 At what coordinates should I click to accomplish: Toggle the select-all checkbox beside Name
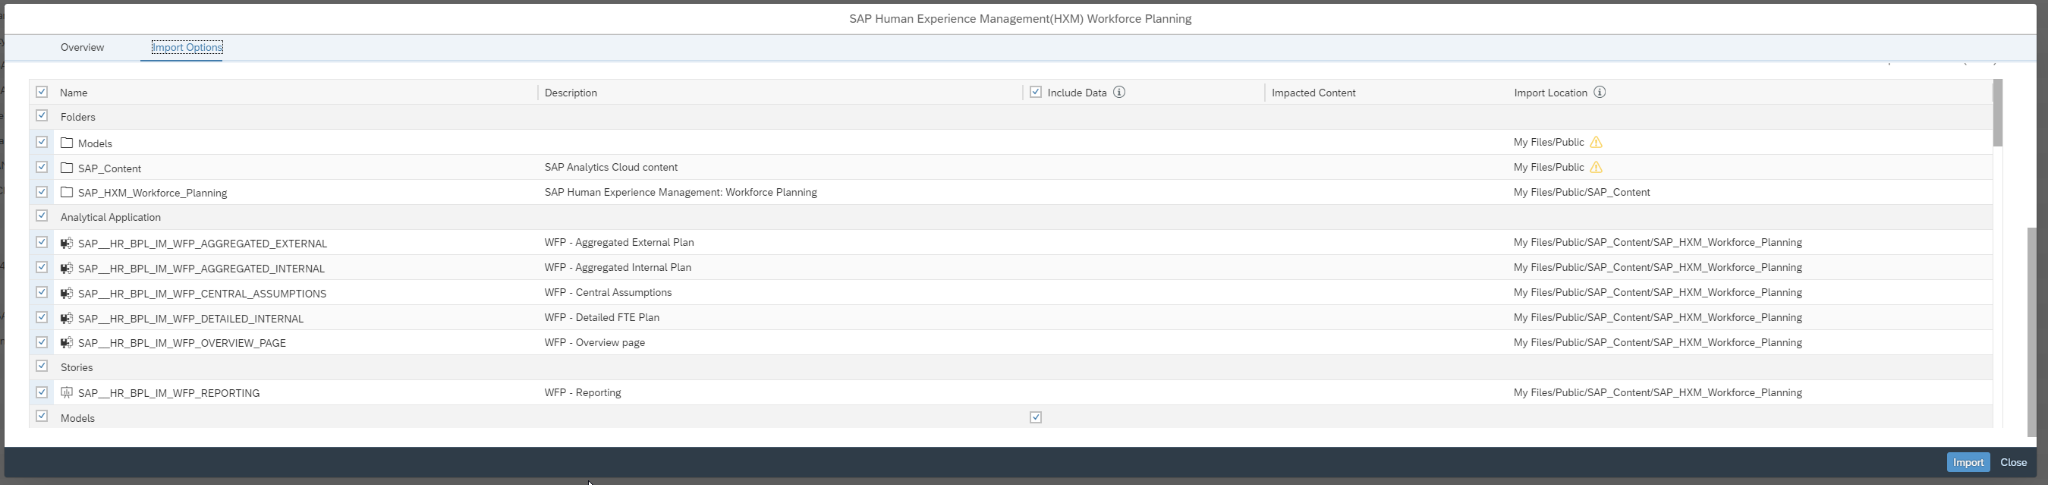coord(42,91)
